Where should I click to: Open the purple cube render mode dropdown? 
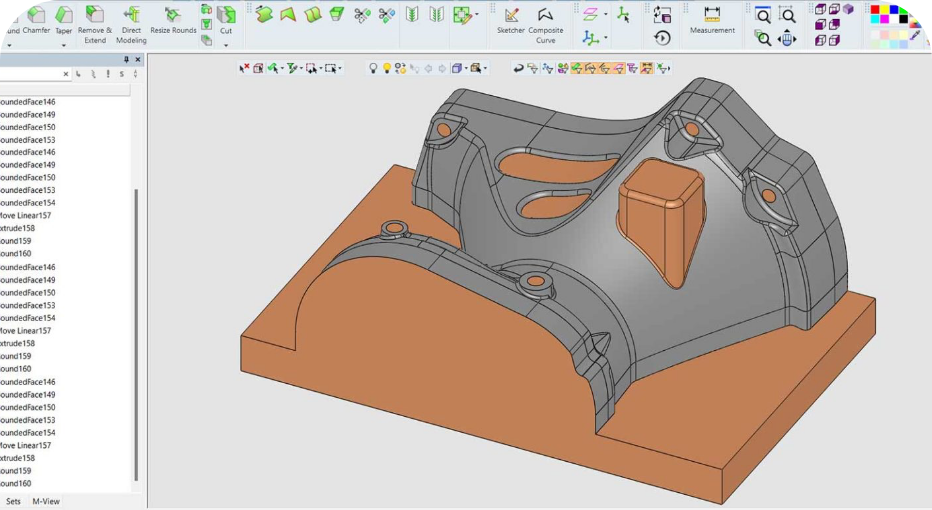pos(466,69)
